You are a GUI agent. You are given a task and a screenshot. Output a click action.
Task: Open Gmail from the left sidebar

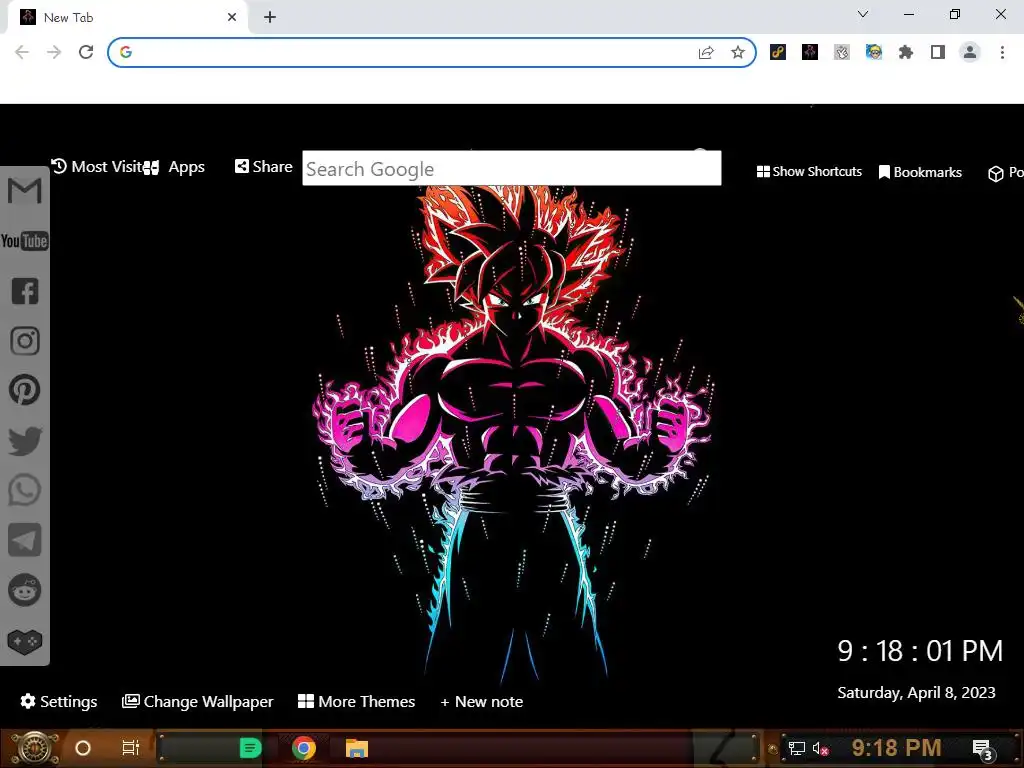pyautogui.click(x=25, y=191)
